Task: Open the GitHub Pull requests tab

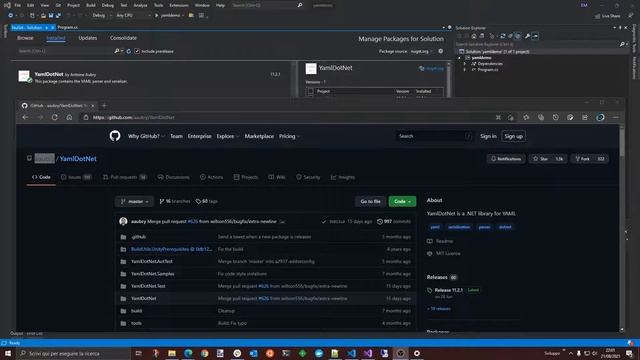Action: 125,177
